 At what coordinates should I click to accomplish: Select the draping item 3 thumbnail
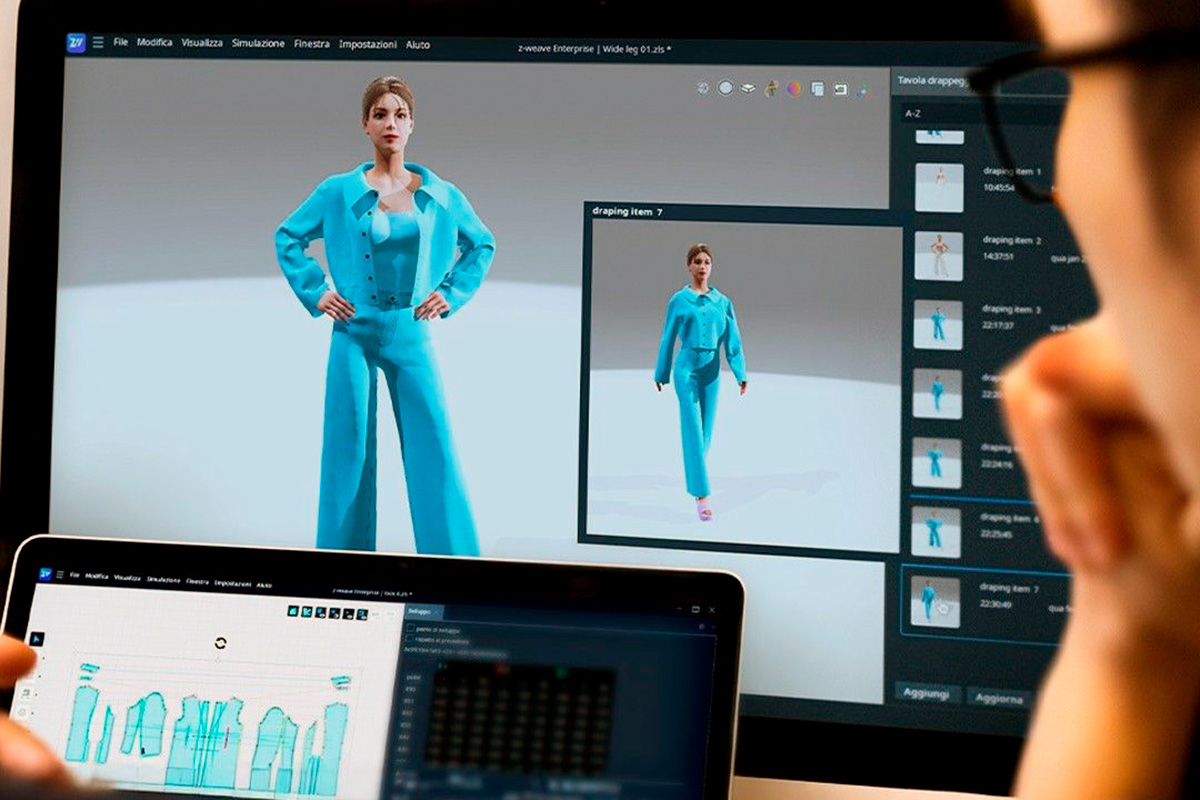[x=938, y=324]
